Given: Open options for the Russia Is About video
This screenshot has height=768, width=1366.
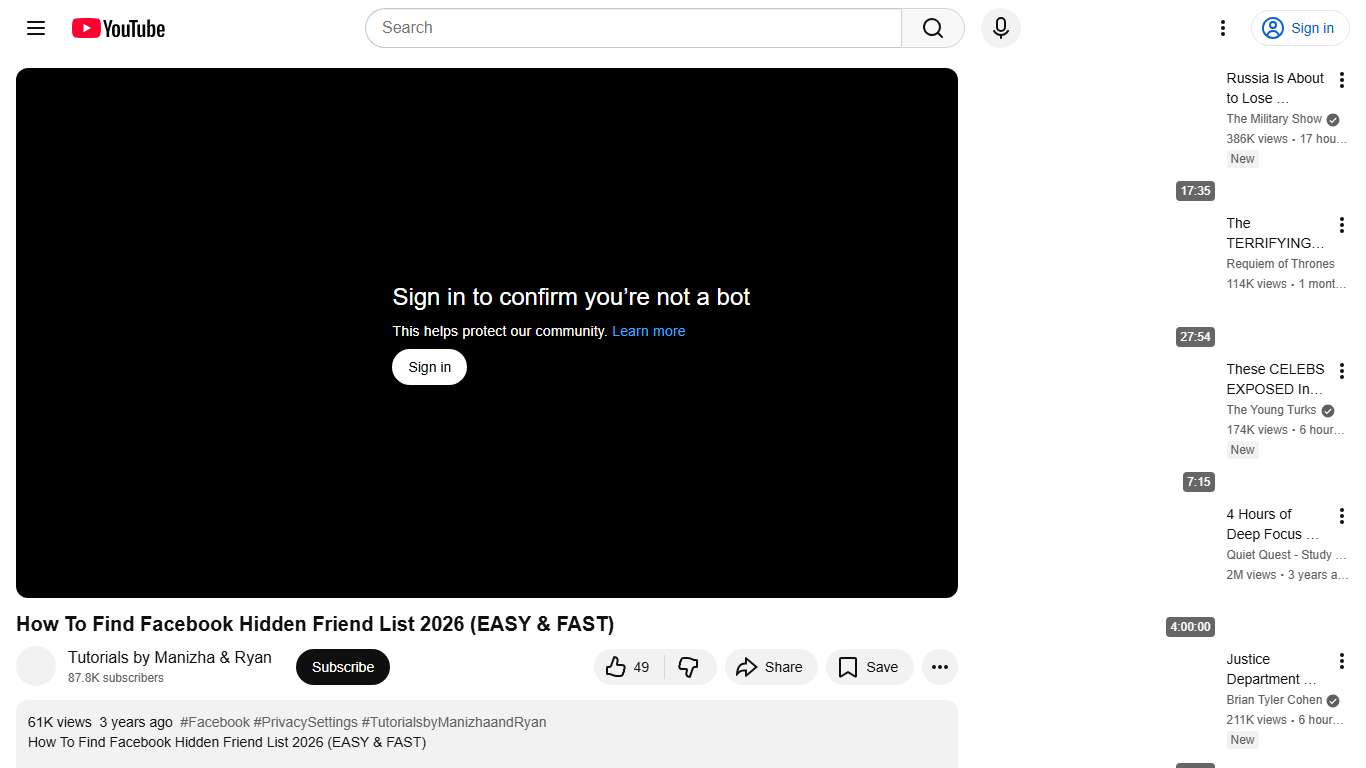Looking at the screenshot, I should coord(1342,79).
